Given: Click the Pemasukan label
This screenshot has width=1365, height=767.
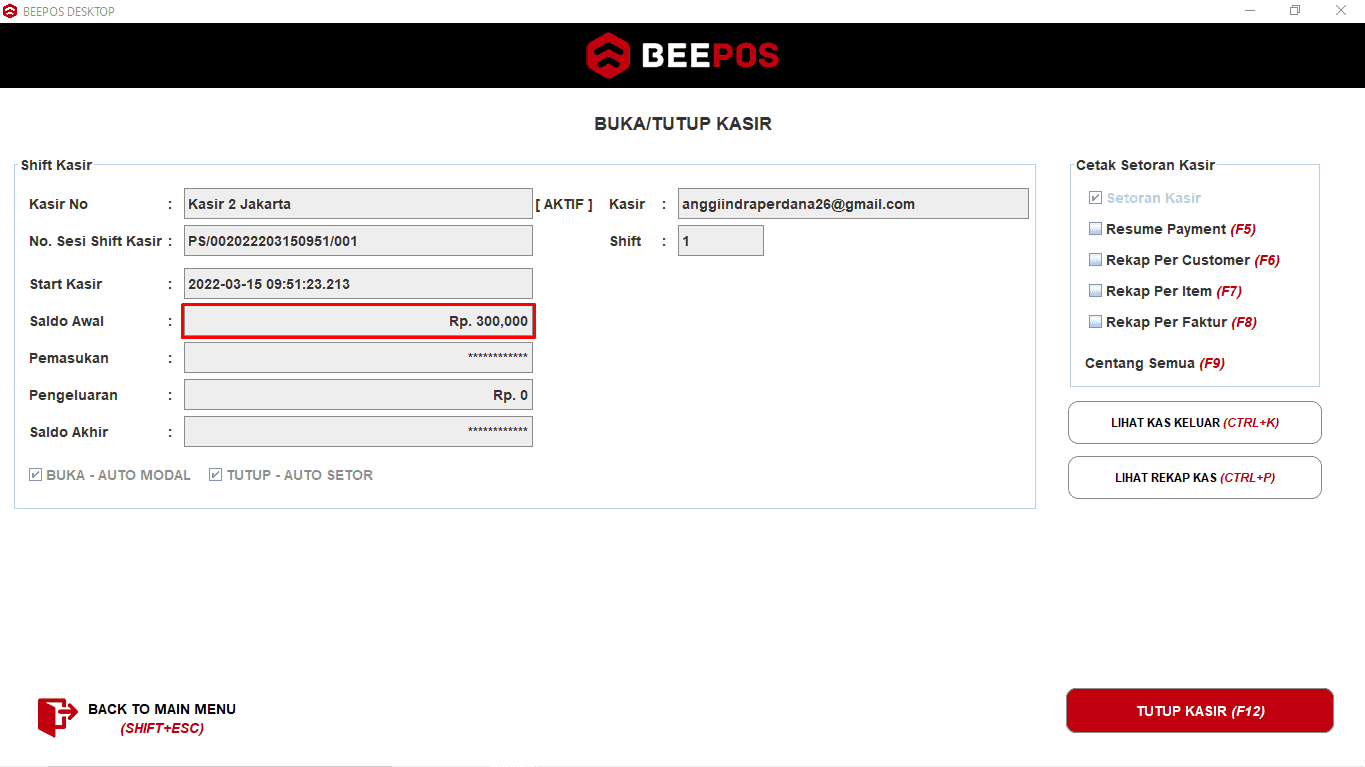Looking at the screenshot, I should [69, 358].
